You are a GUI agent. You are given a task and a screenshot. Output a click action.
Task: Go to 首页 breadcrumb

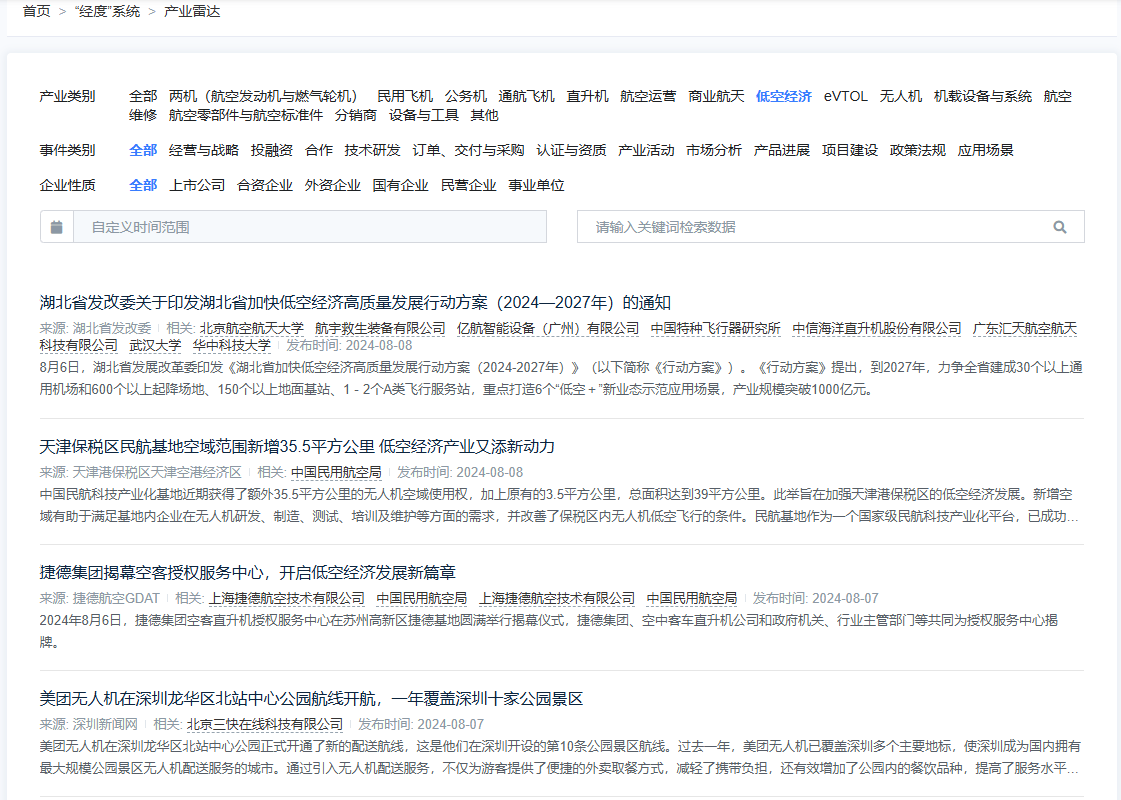36,11
